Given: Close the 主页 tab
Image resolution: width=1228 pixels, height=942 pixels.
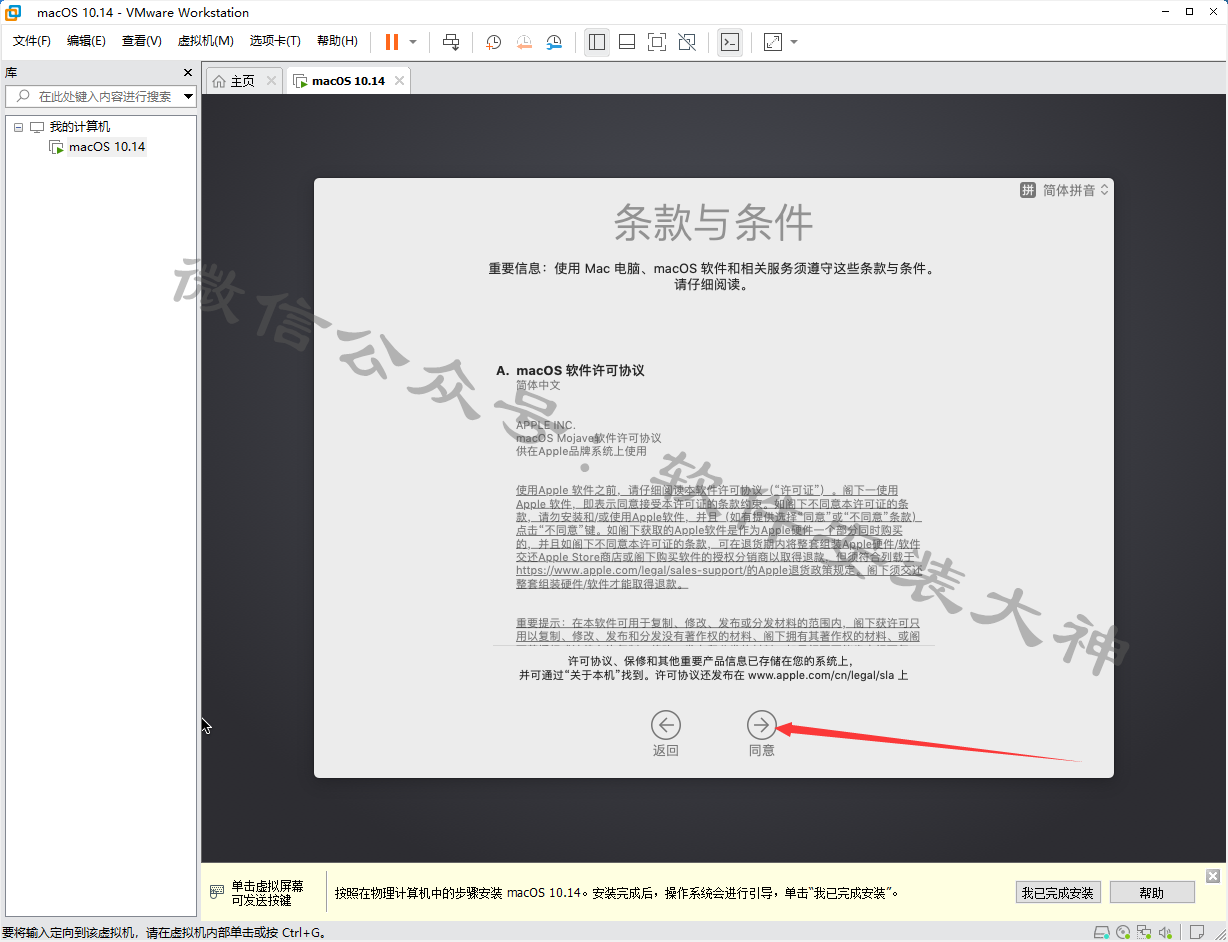Looking at the screenshot, I should point(272,81).
